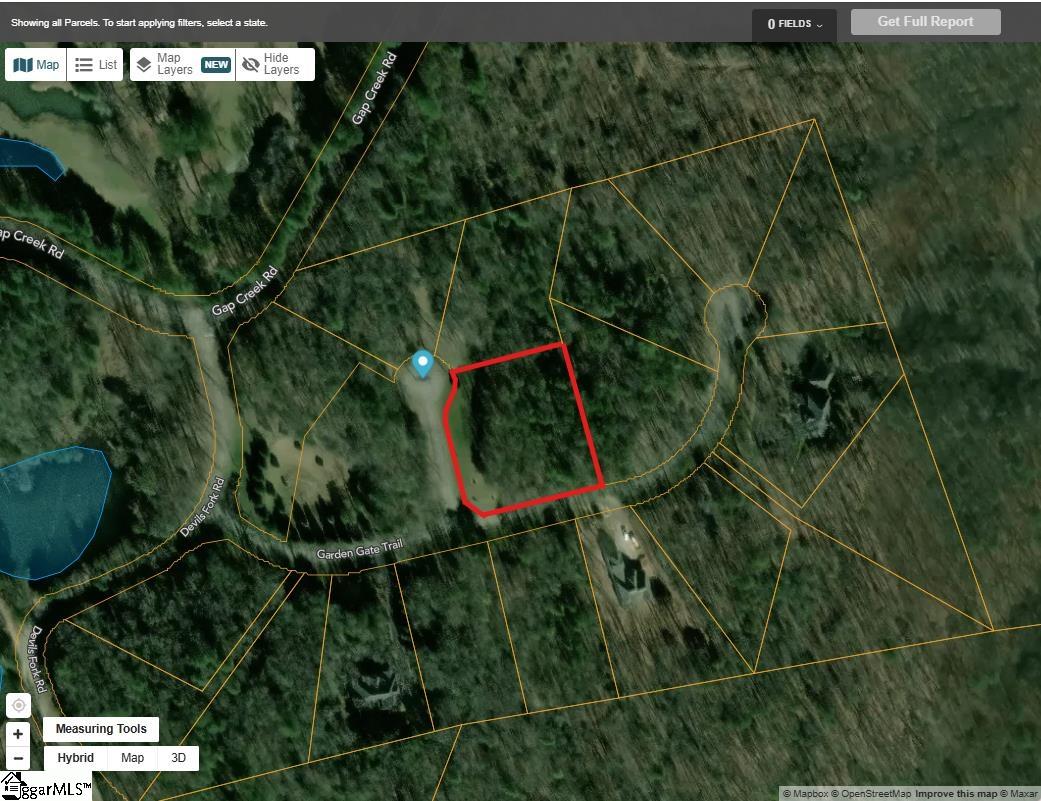Click the red highlighted parcel

click(524, 430)
